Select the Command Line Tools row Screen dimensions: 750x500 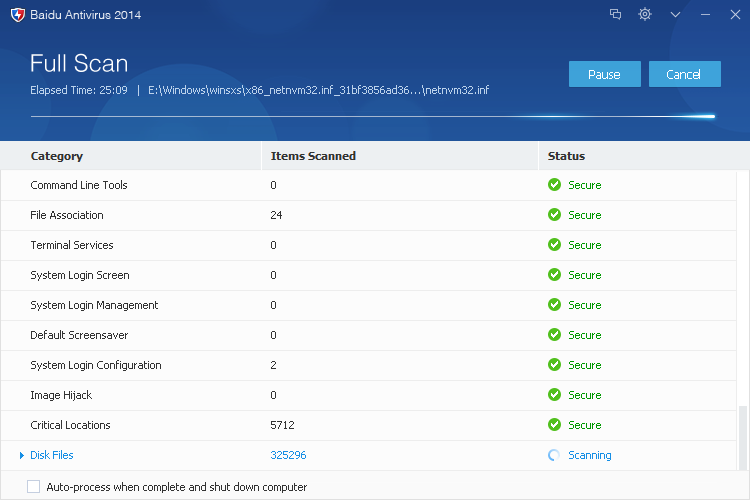[x=368, y=185]
